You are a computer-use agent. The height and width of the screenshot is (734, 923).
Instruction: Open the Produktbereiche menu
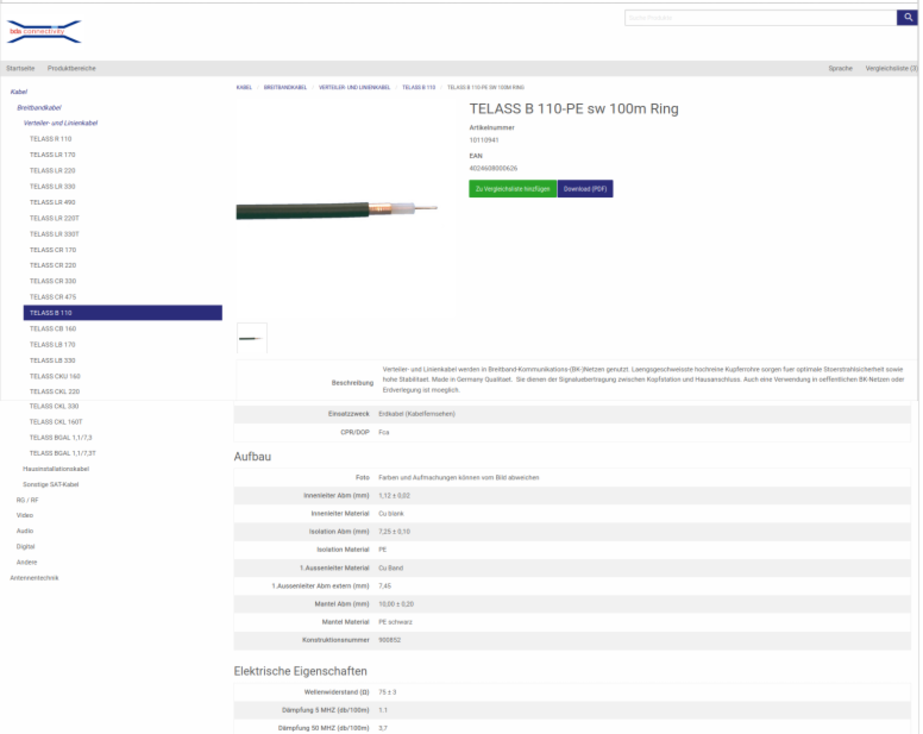click(72, 68)
